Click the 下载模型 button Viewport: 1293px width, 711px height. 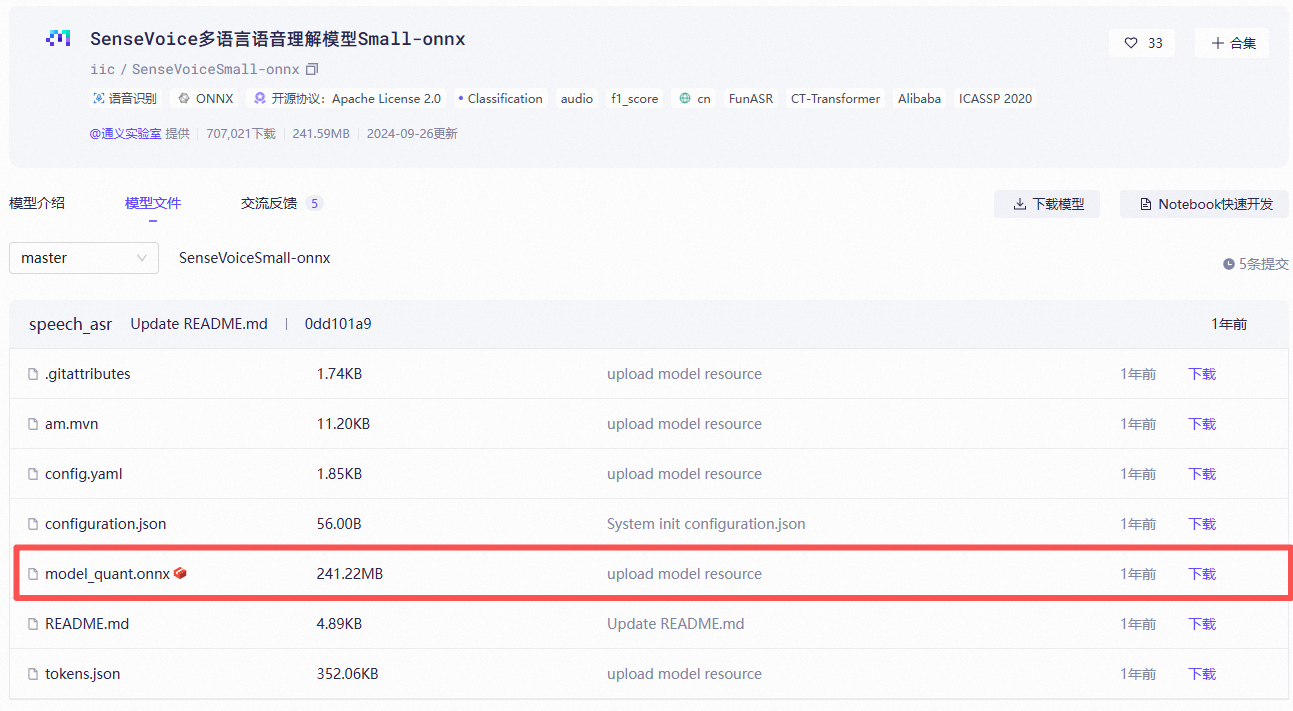point(1047,204)
